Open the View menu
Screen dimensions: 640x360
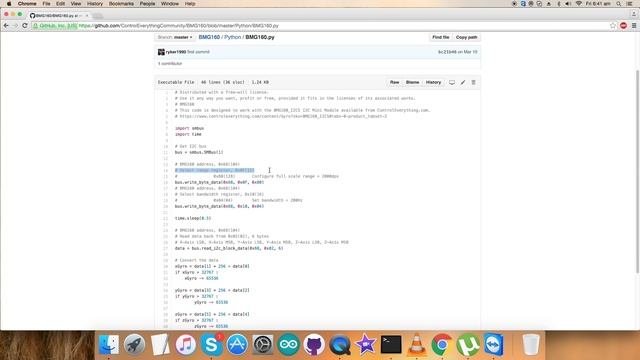pos(76,4)
